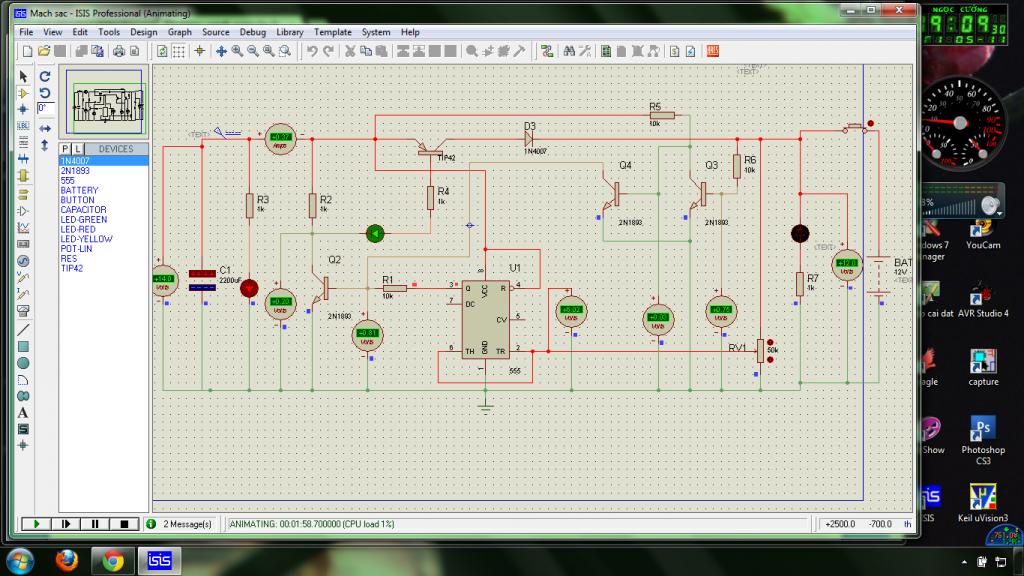Click the Print design icon
1024x576 pixels.
coord(119,51)
